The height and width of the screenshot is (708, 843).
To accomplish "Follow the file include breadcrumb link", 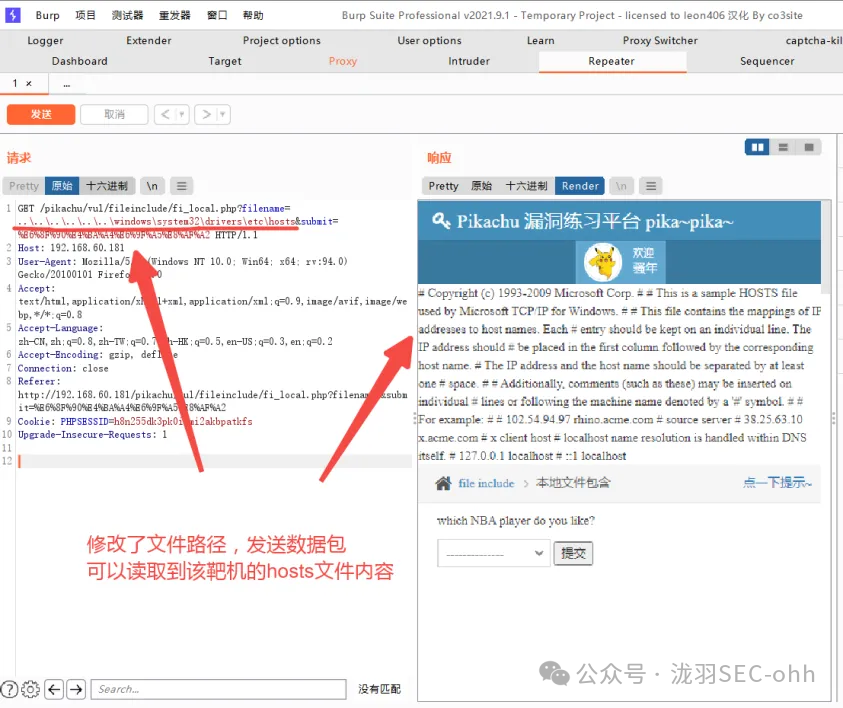I will pos(486,483).
